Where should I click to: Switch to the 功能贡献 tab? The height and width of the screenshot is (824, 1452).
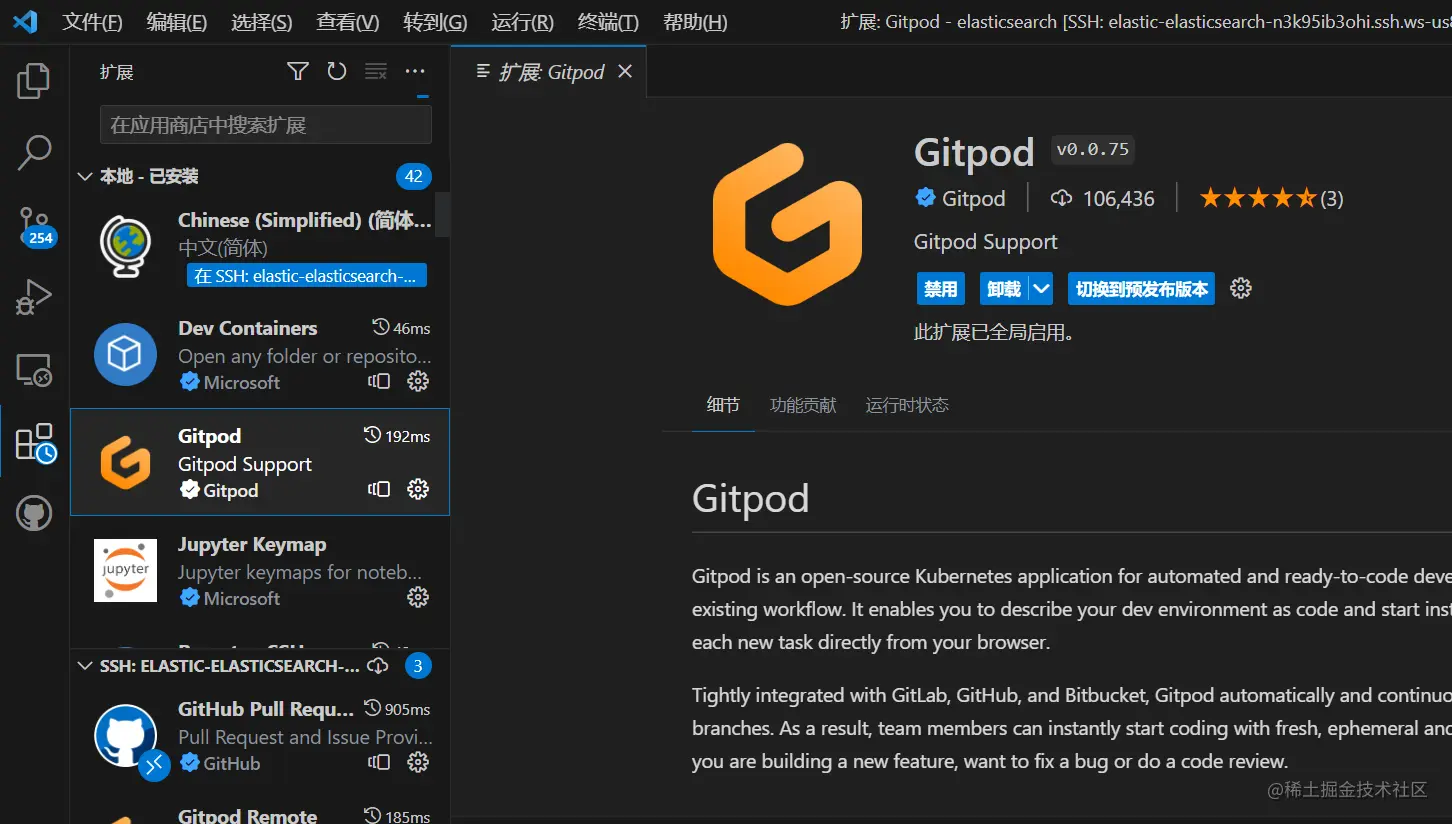803,405
